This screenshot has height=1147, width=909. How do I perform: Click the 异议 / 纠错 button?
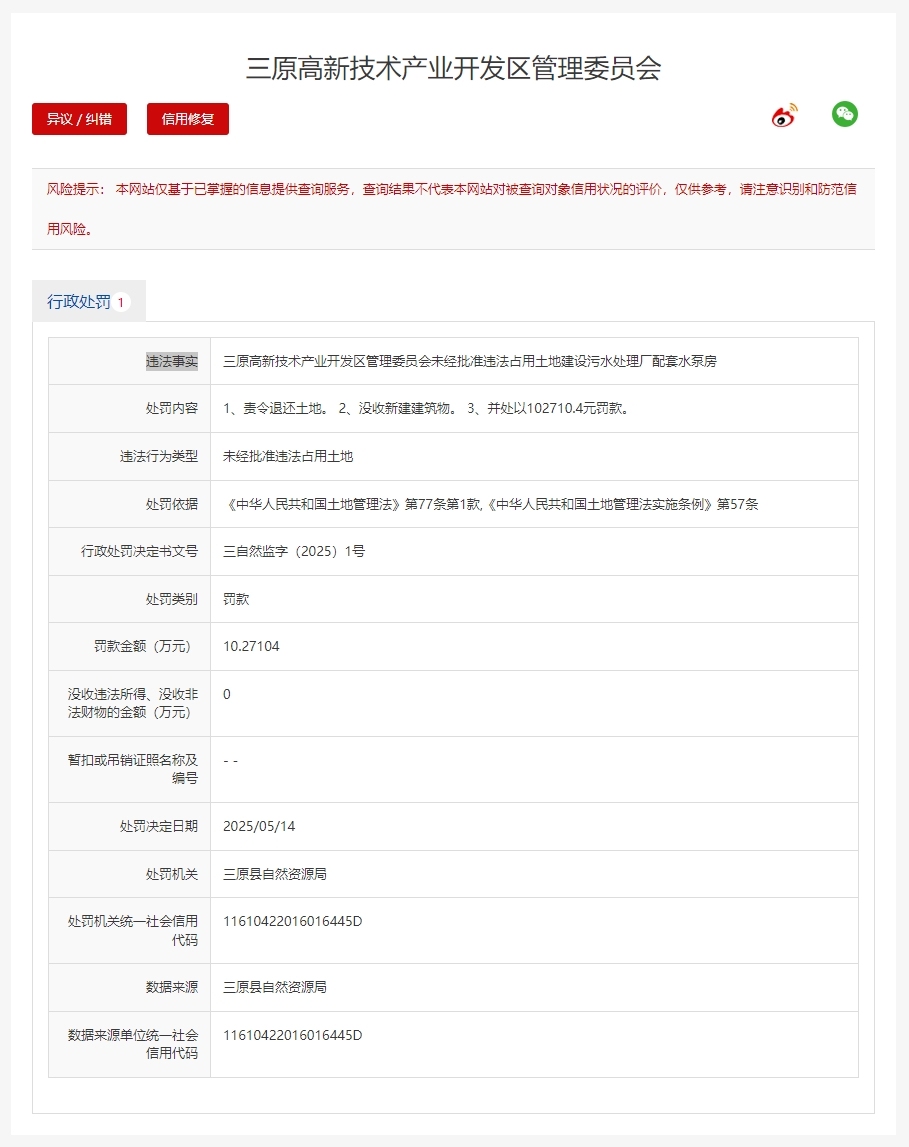point(79,119)
